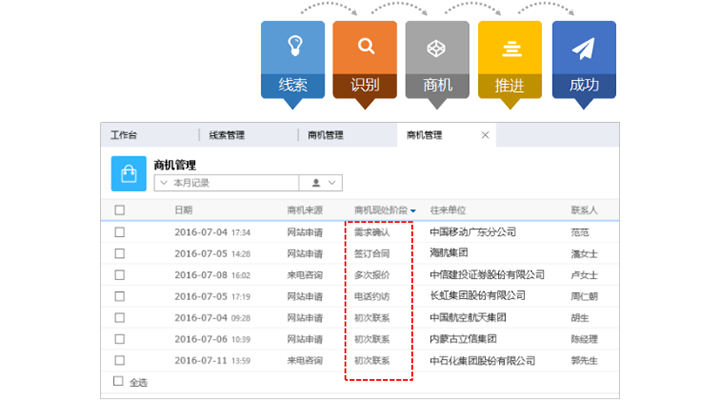Select the 识别 magnifier stage icon
The height and width of the screenshot is (400, 720).
365,47
